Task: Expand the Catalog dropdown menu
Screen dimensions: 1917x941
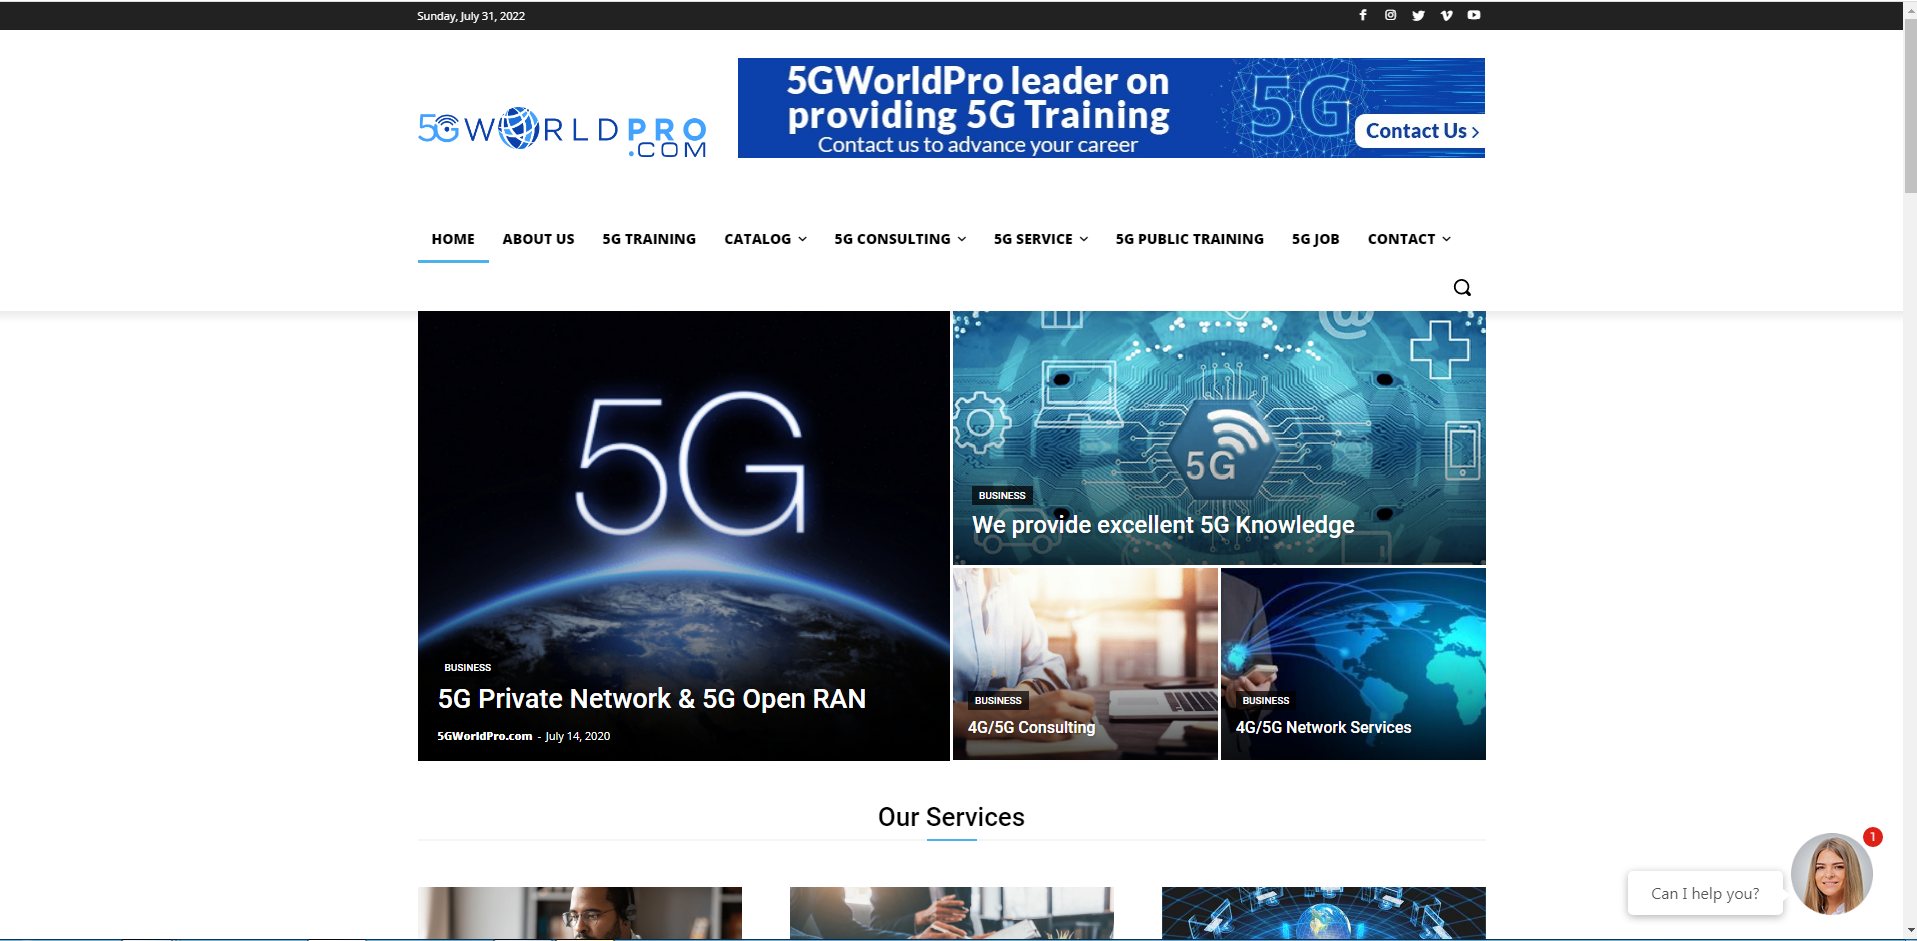Action: [x=765, y=239]
